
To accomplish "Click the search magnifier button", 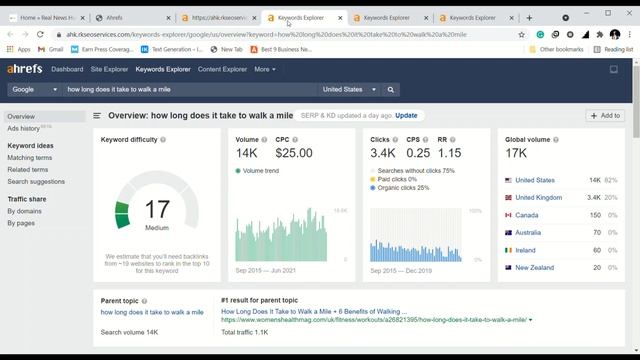I will click(391, 89).
